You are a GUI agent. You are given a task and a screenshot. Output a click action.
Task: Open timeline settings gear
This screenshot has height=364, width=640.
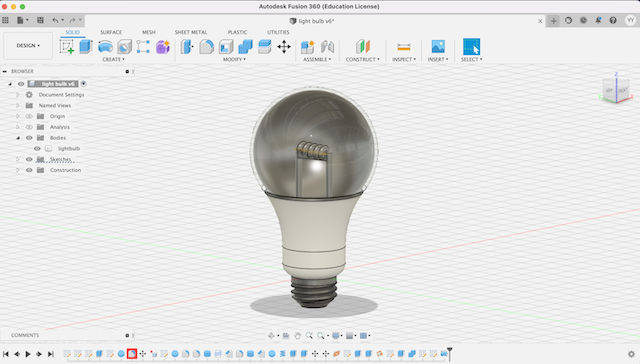click(631, 354)
